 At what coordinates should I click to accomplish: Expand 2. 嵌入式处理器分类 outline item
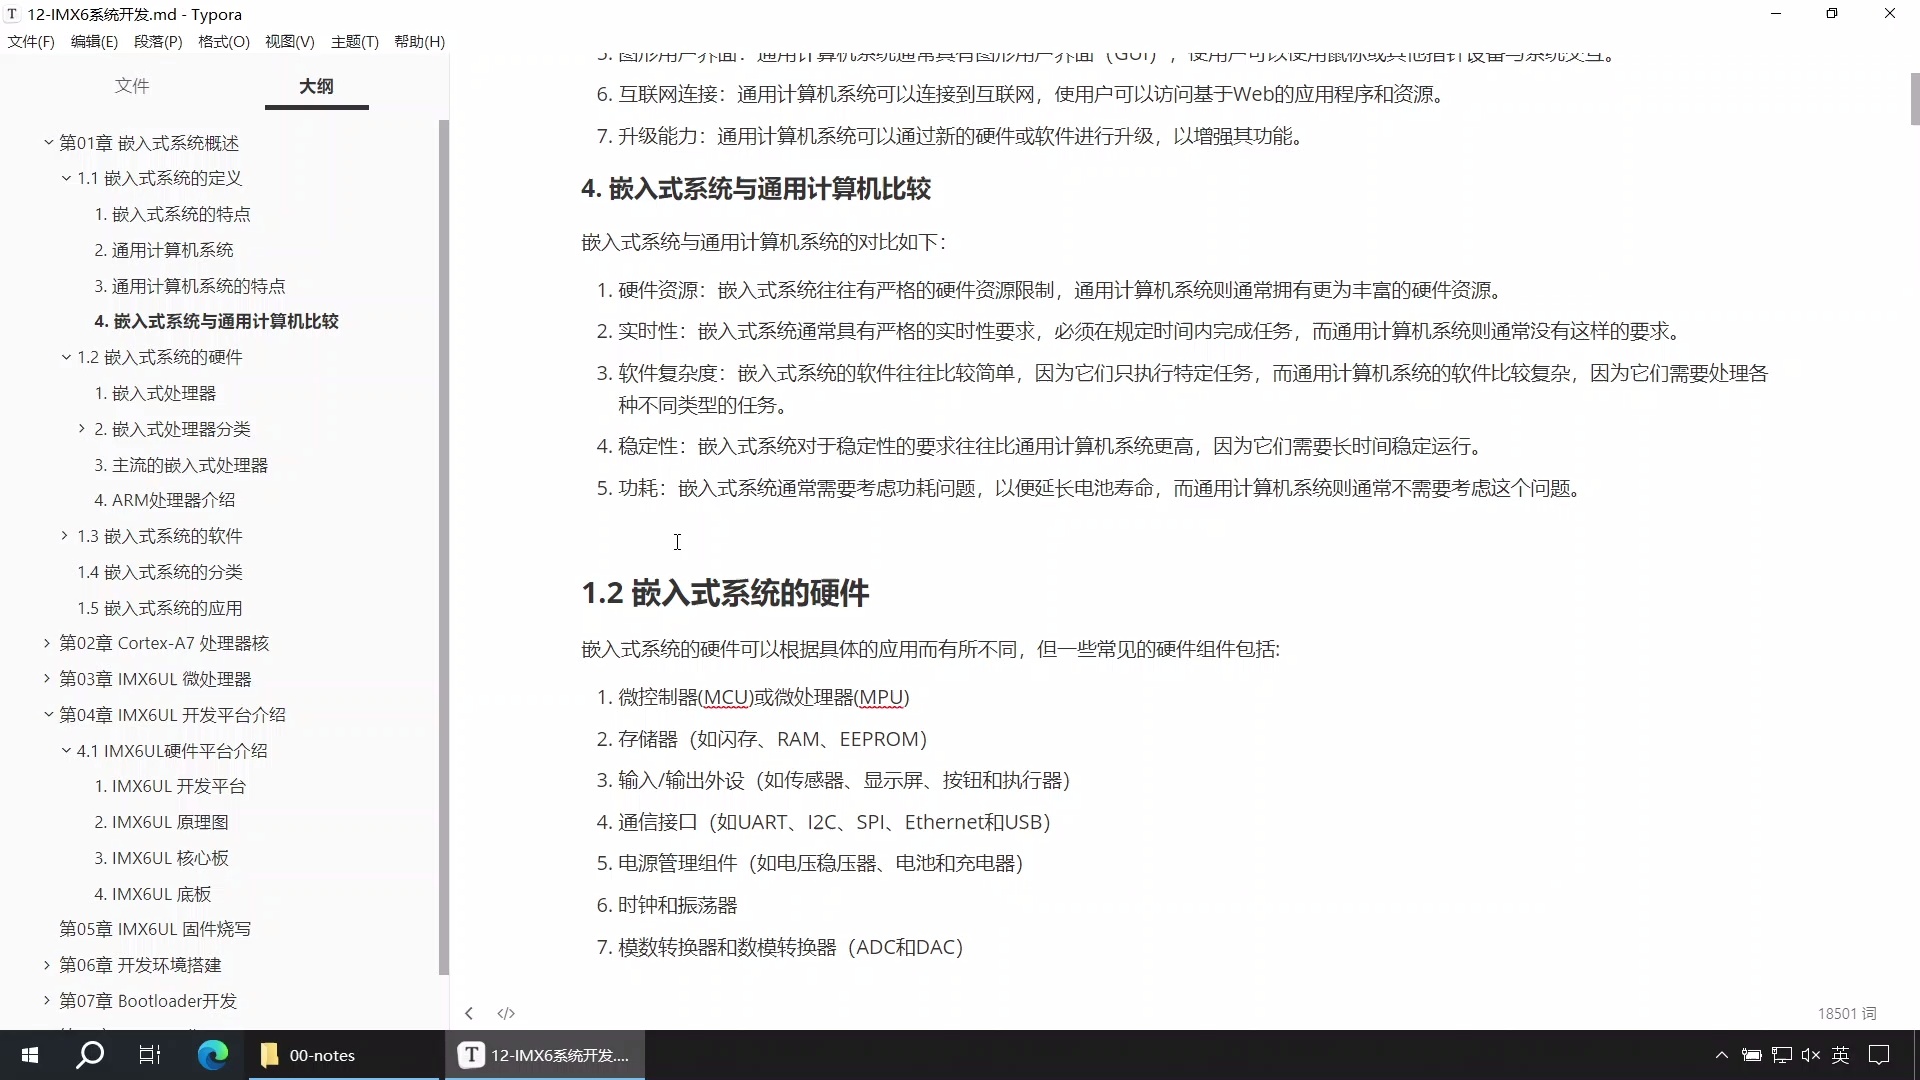coord(82,429)
